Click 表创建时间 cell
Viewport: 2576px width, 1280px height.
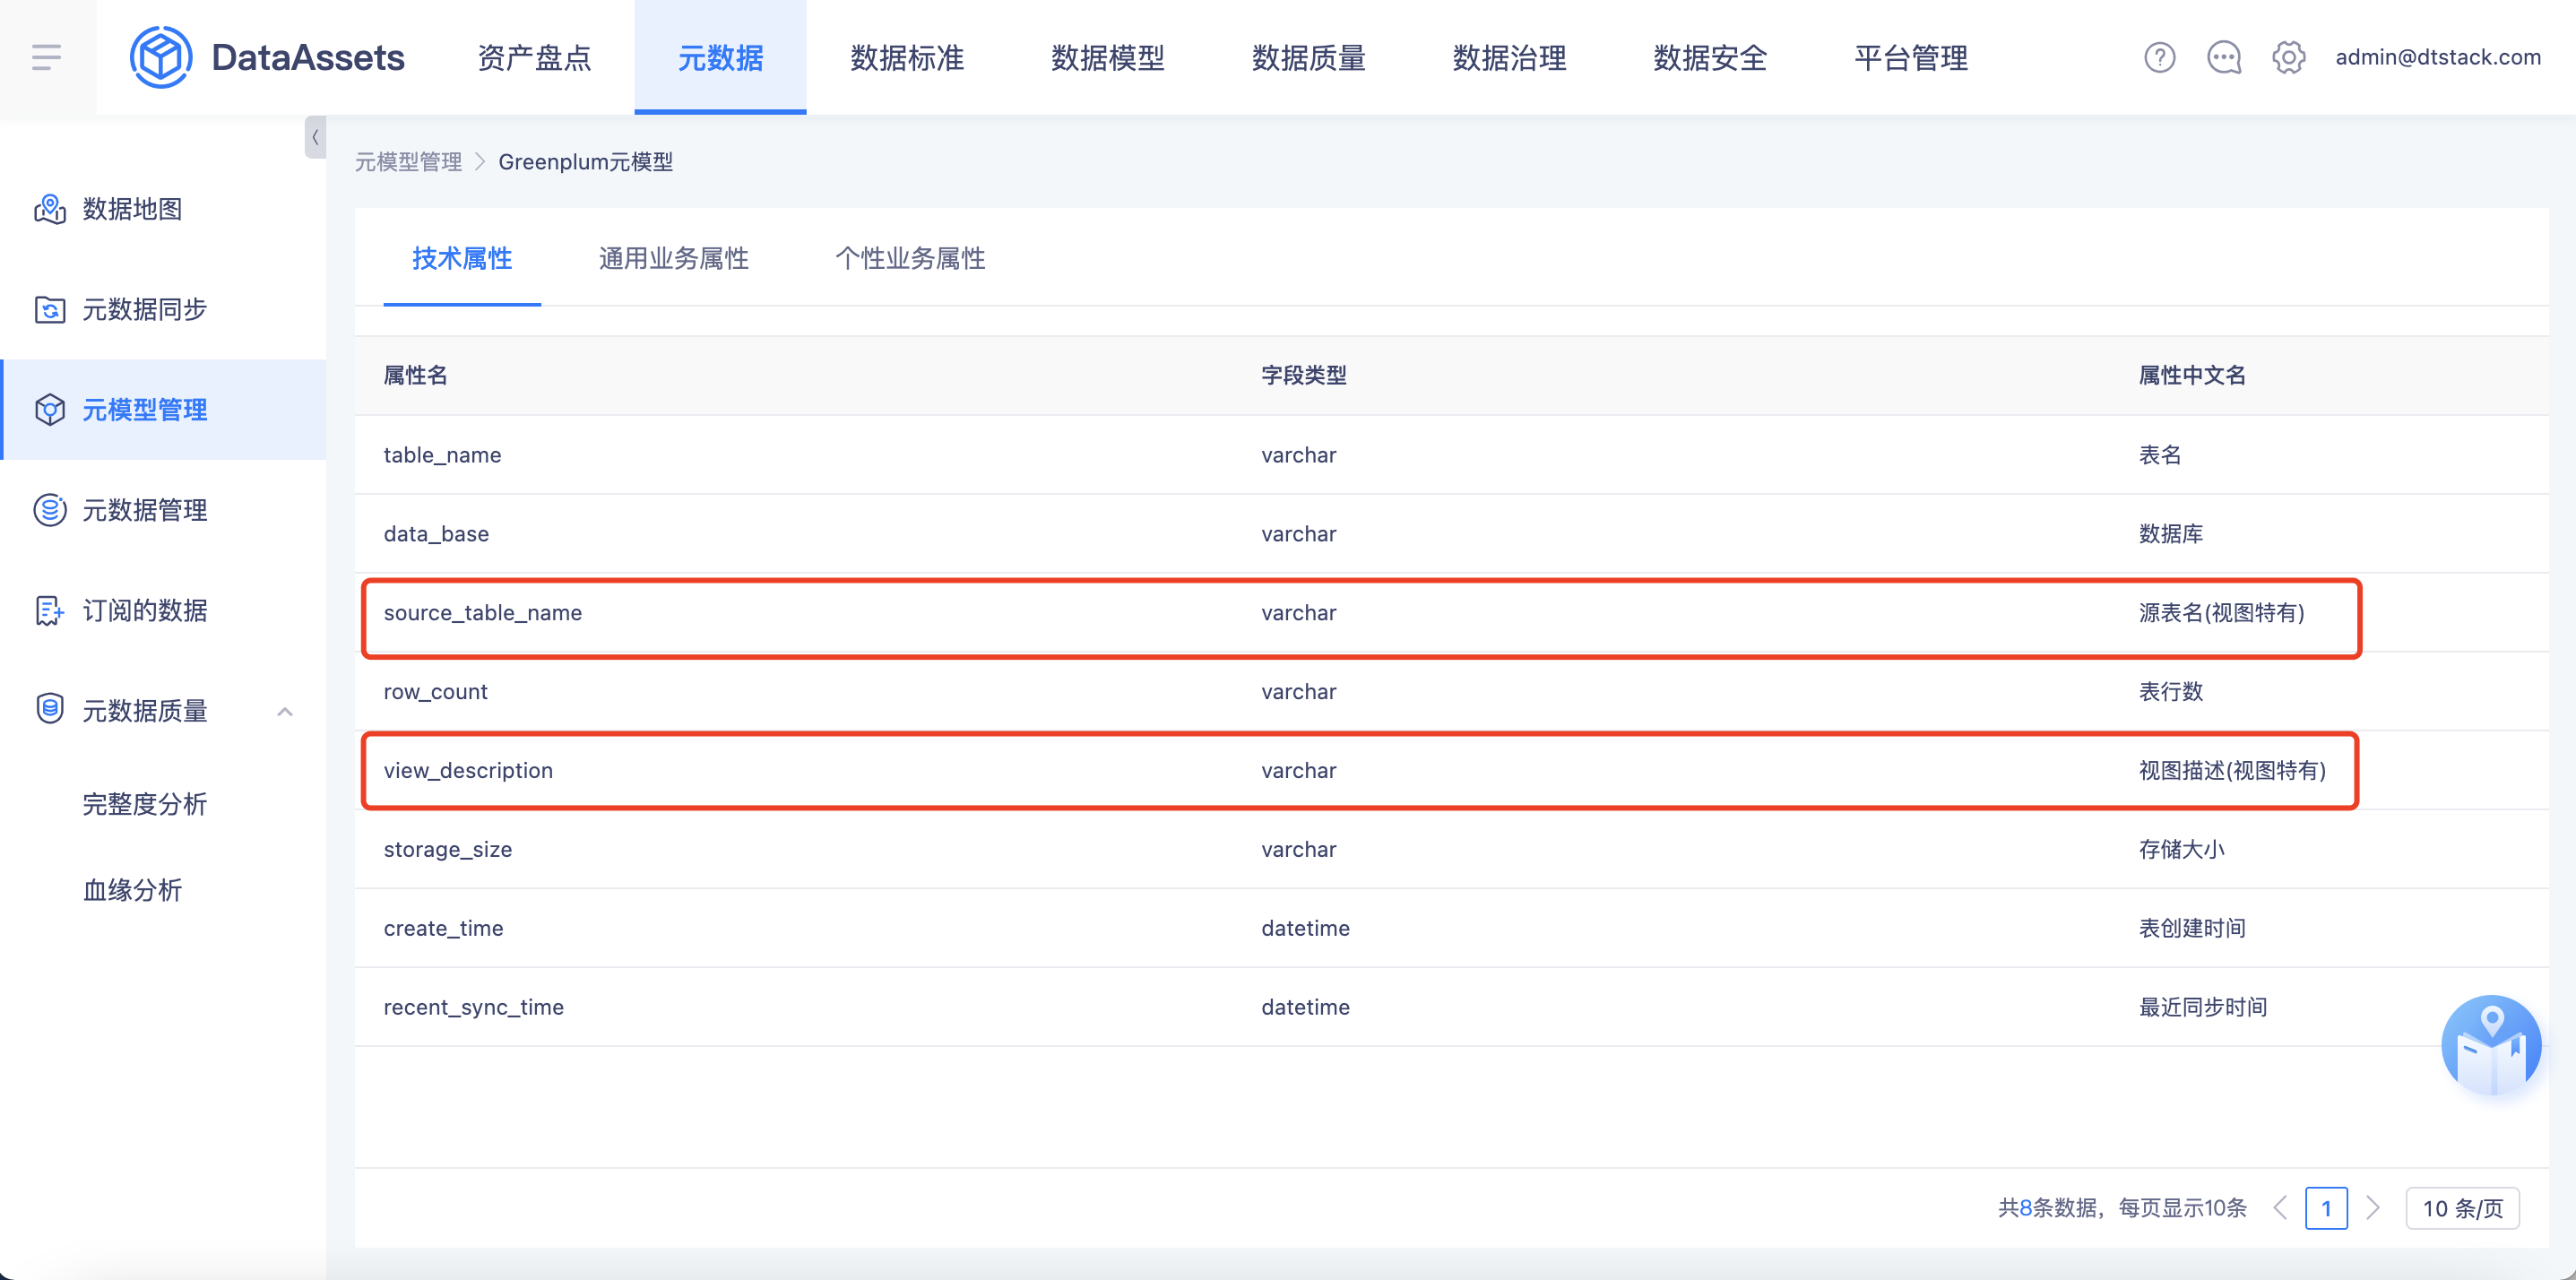pos(2192,929)
